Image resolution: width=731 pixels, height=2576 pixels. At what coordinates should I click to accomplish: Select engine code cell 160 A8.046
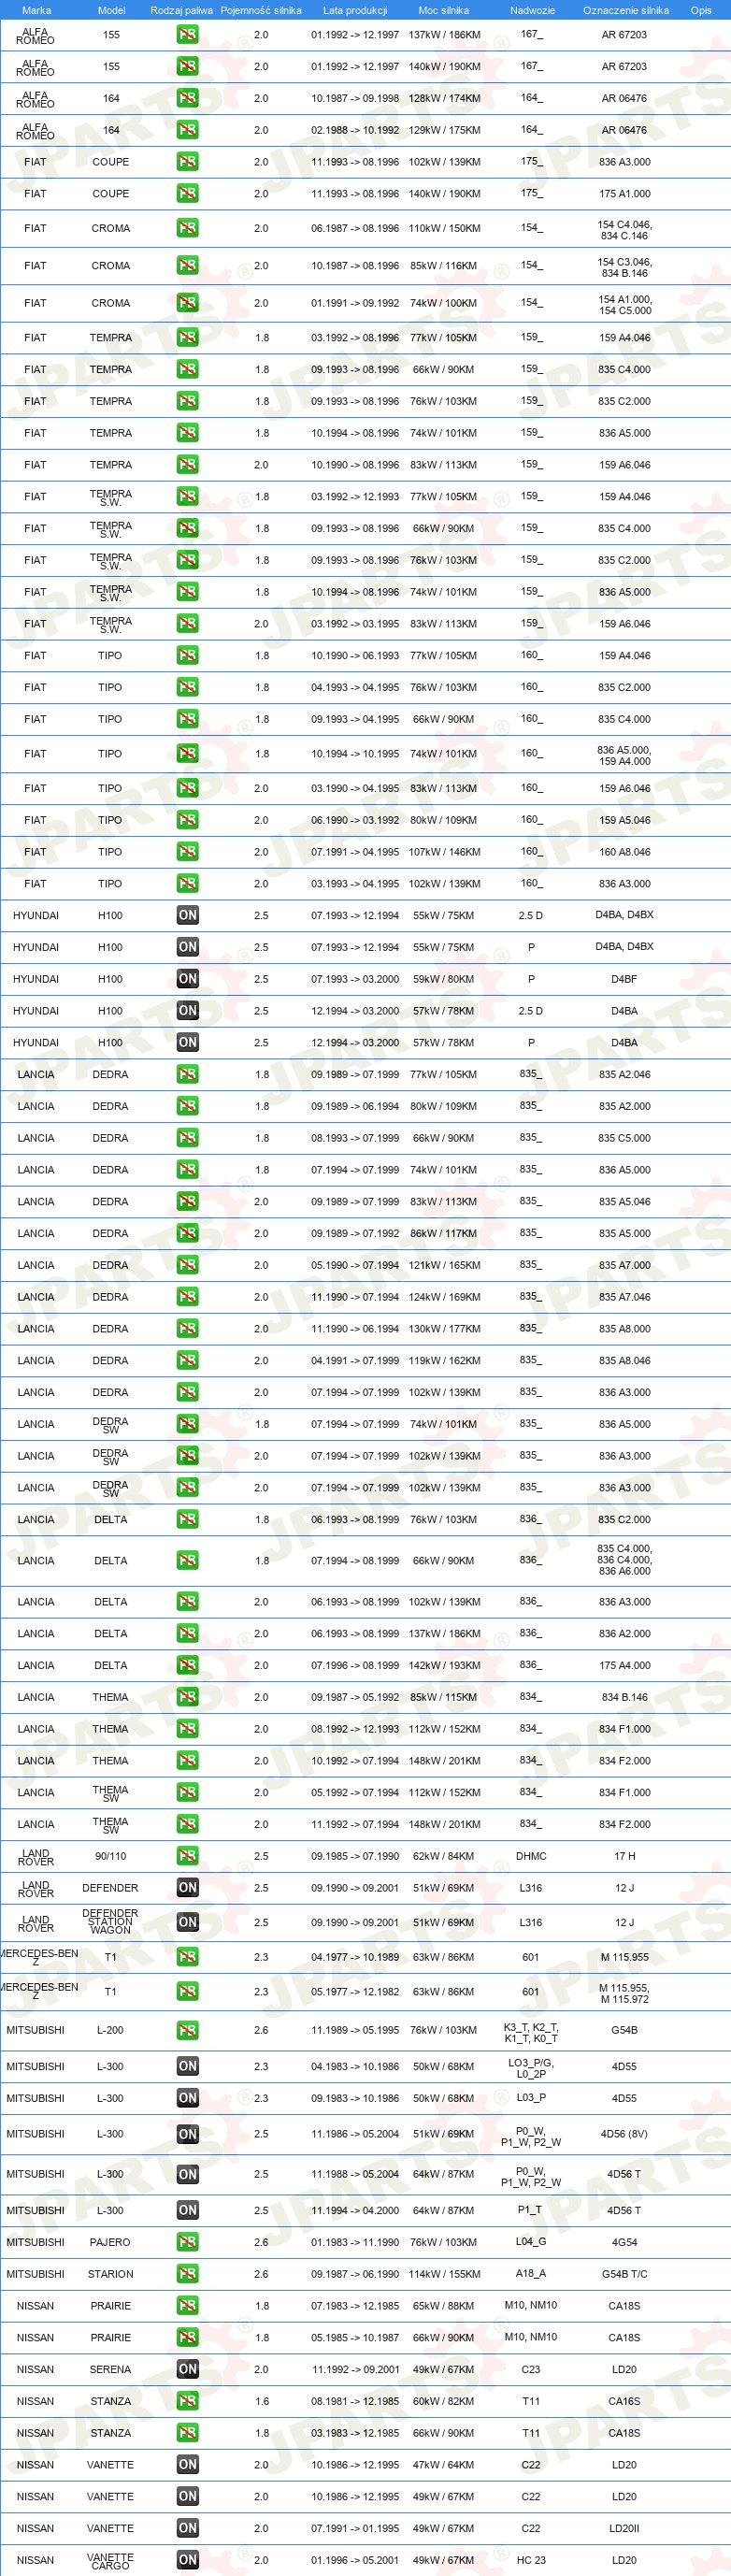(624, 852)
